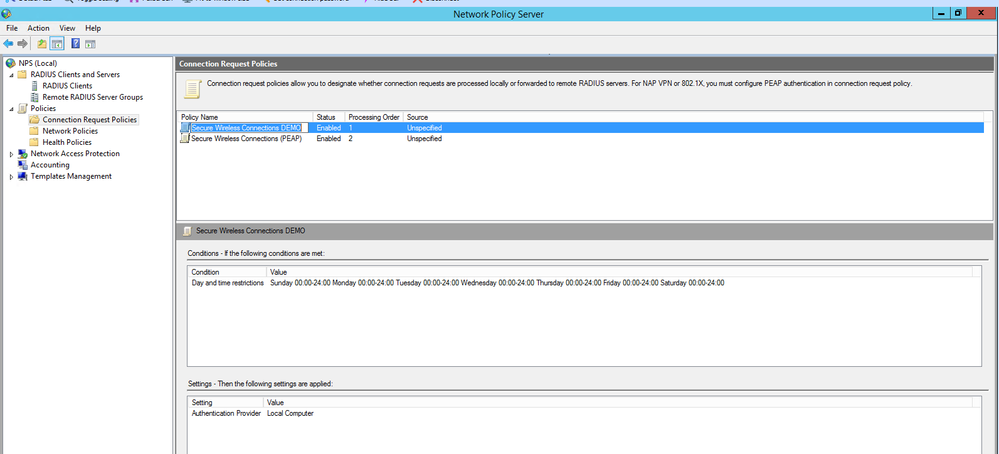Click the Forward arrow toolbar icon
The width and height of the screenshot is (999, 454).
[x=23, y=44]
